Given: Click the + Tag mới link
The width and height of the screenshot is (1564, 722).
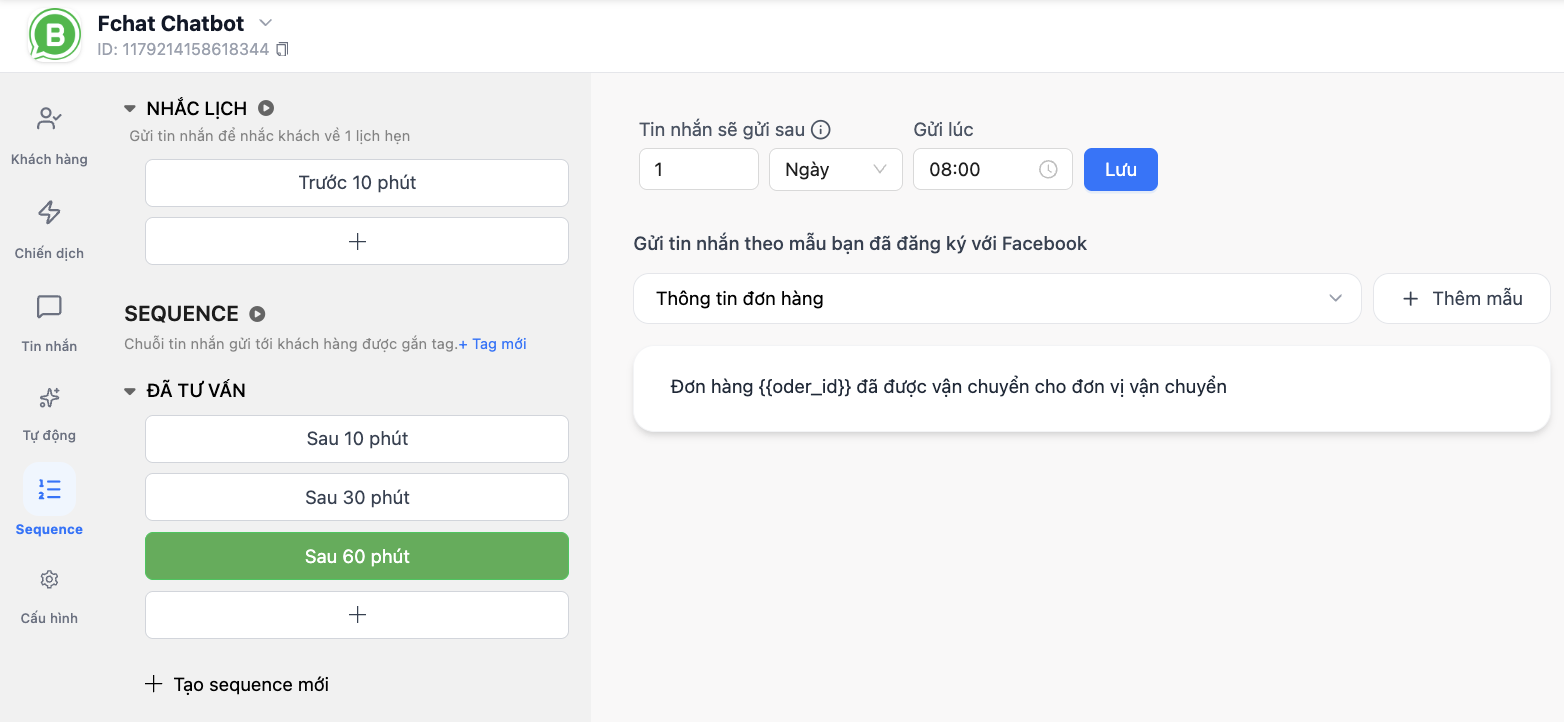Looking at the screenshot, I should 492,344.
